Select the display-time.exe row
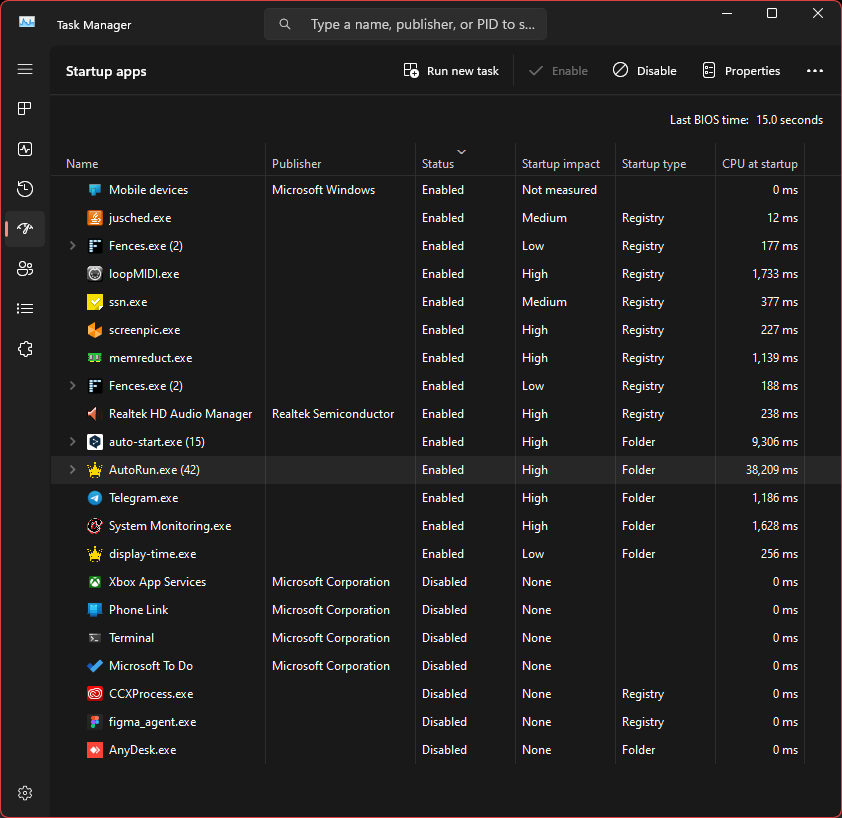The image size is (842, 818). tap(446, 554)
